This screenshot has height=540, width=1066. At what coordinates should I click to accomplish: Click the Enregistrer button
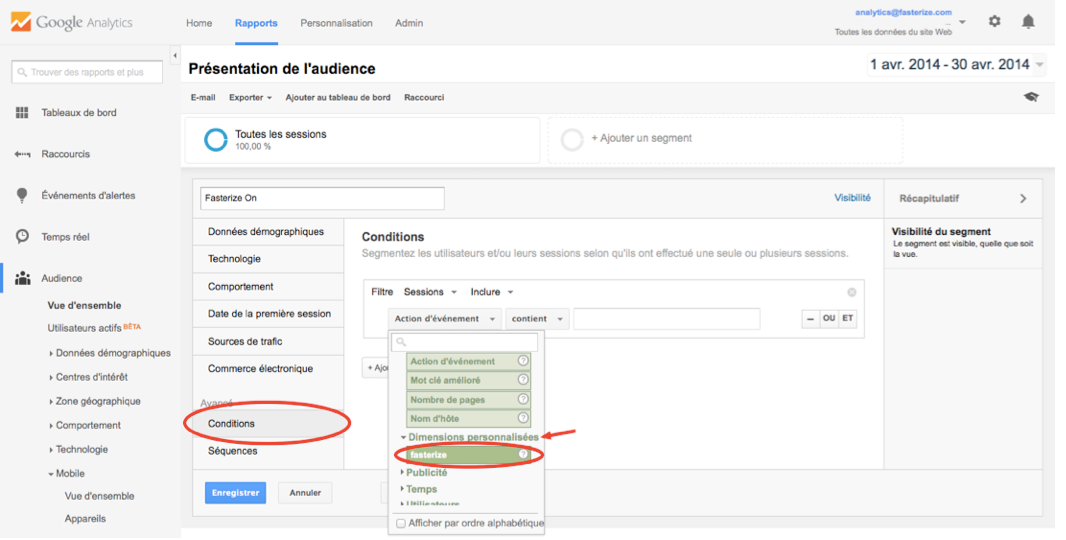pyautogui.click(x=236, y=493)
